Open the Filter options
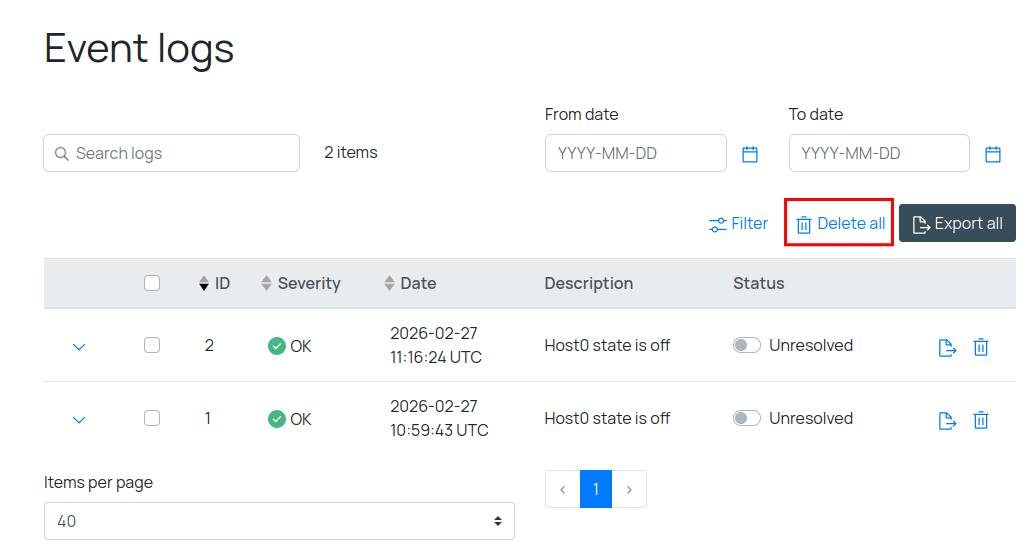 [738, 224]
